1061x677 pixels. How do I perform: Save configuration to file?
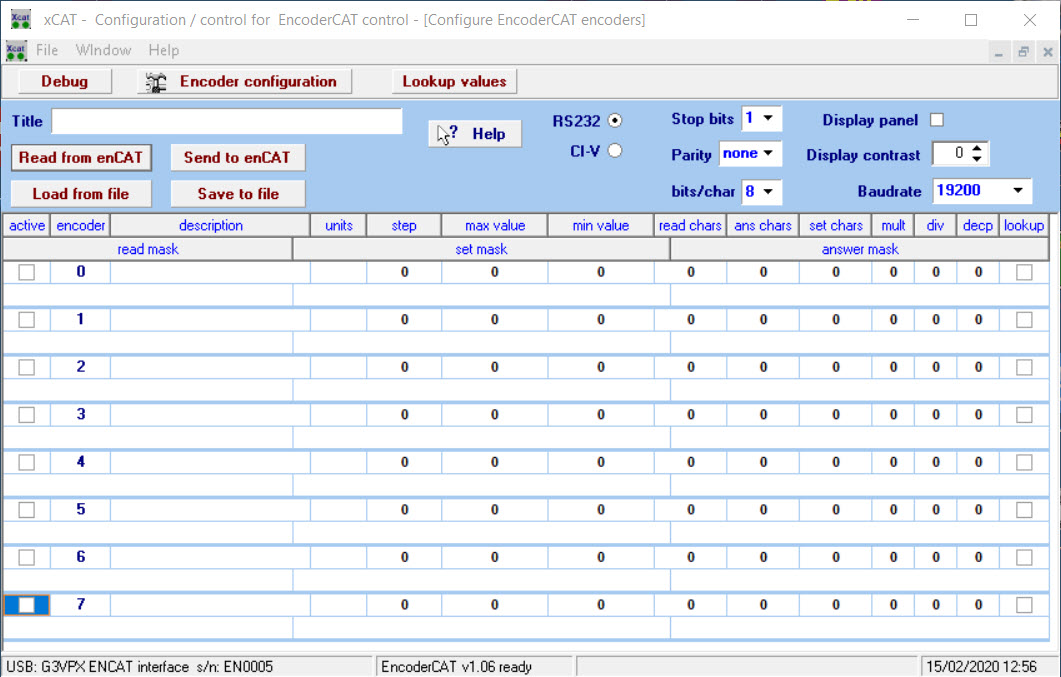(238, 194)
